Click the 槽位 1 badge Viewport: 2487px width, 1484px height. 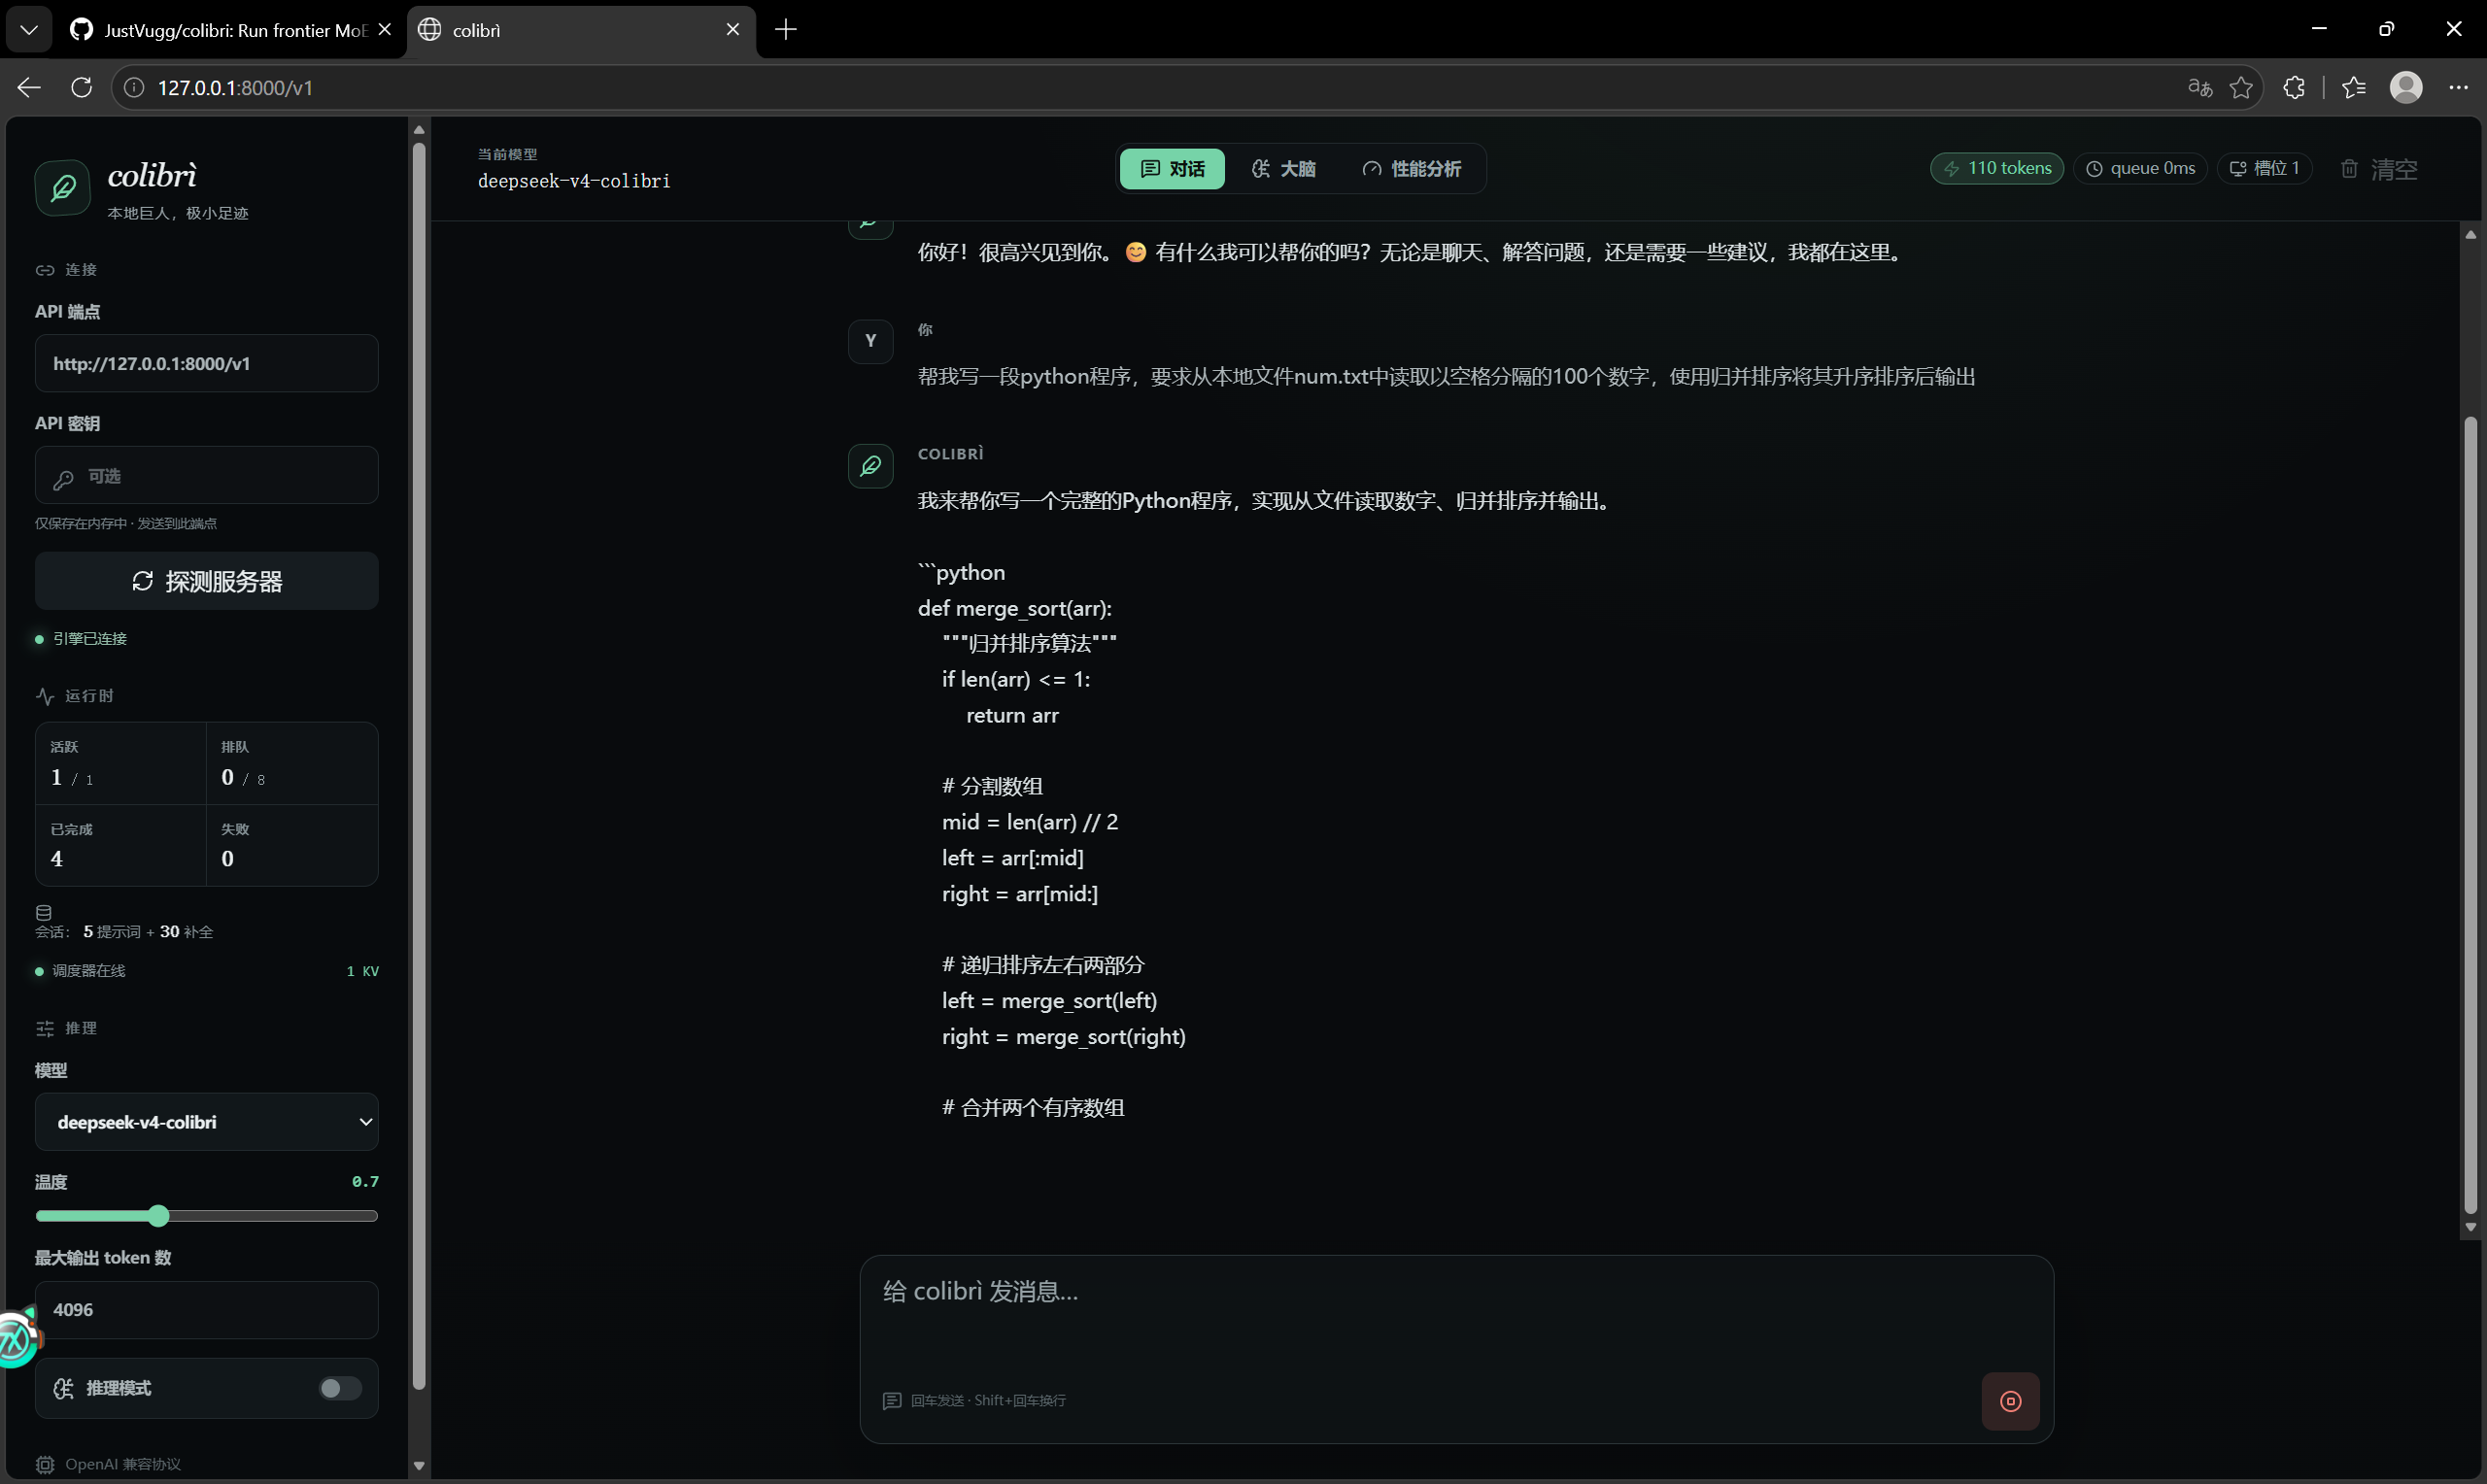pos(2265,169)
